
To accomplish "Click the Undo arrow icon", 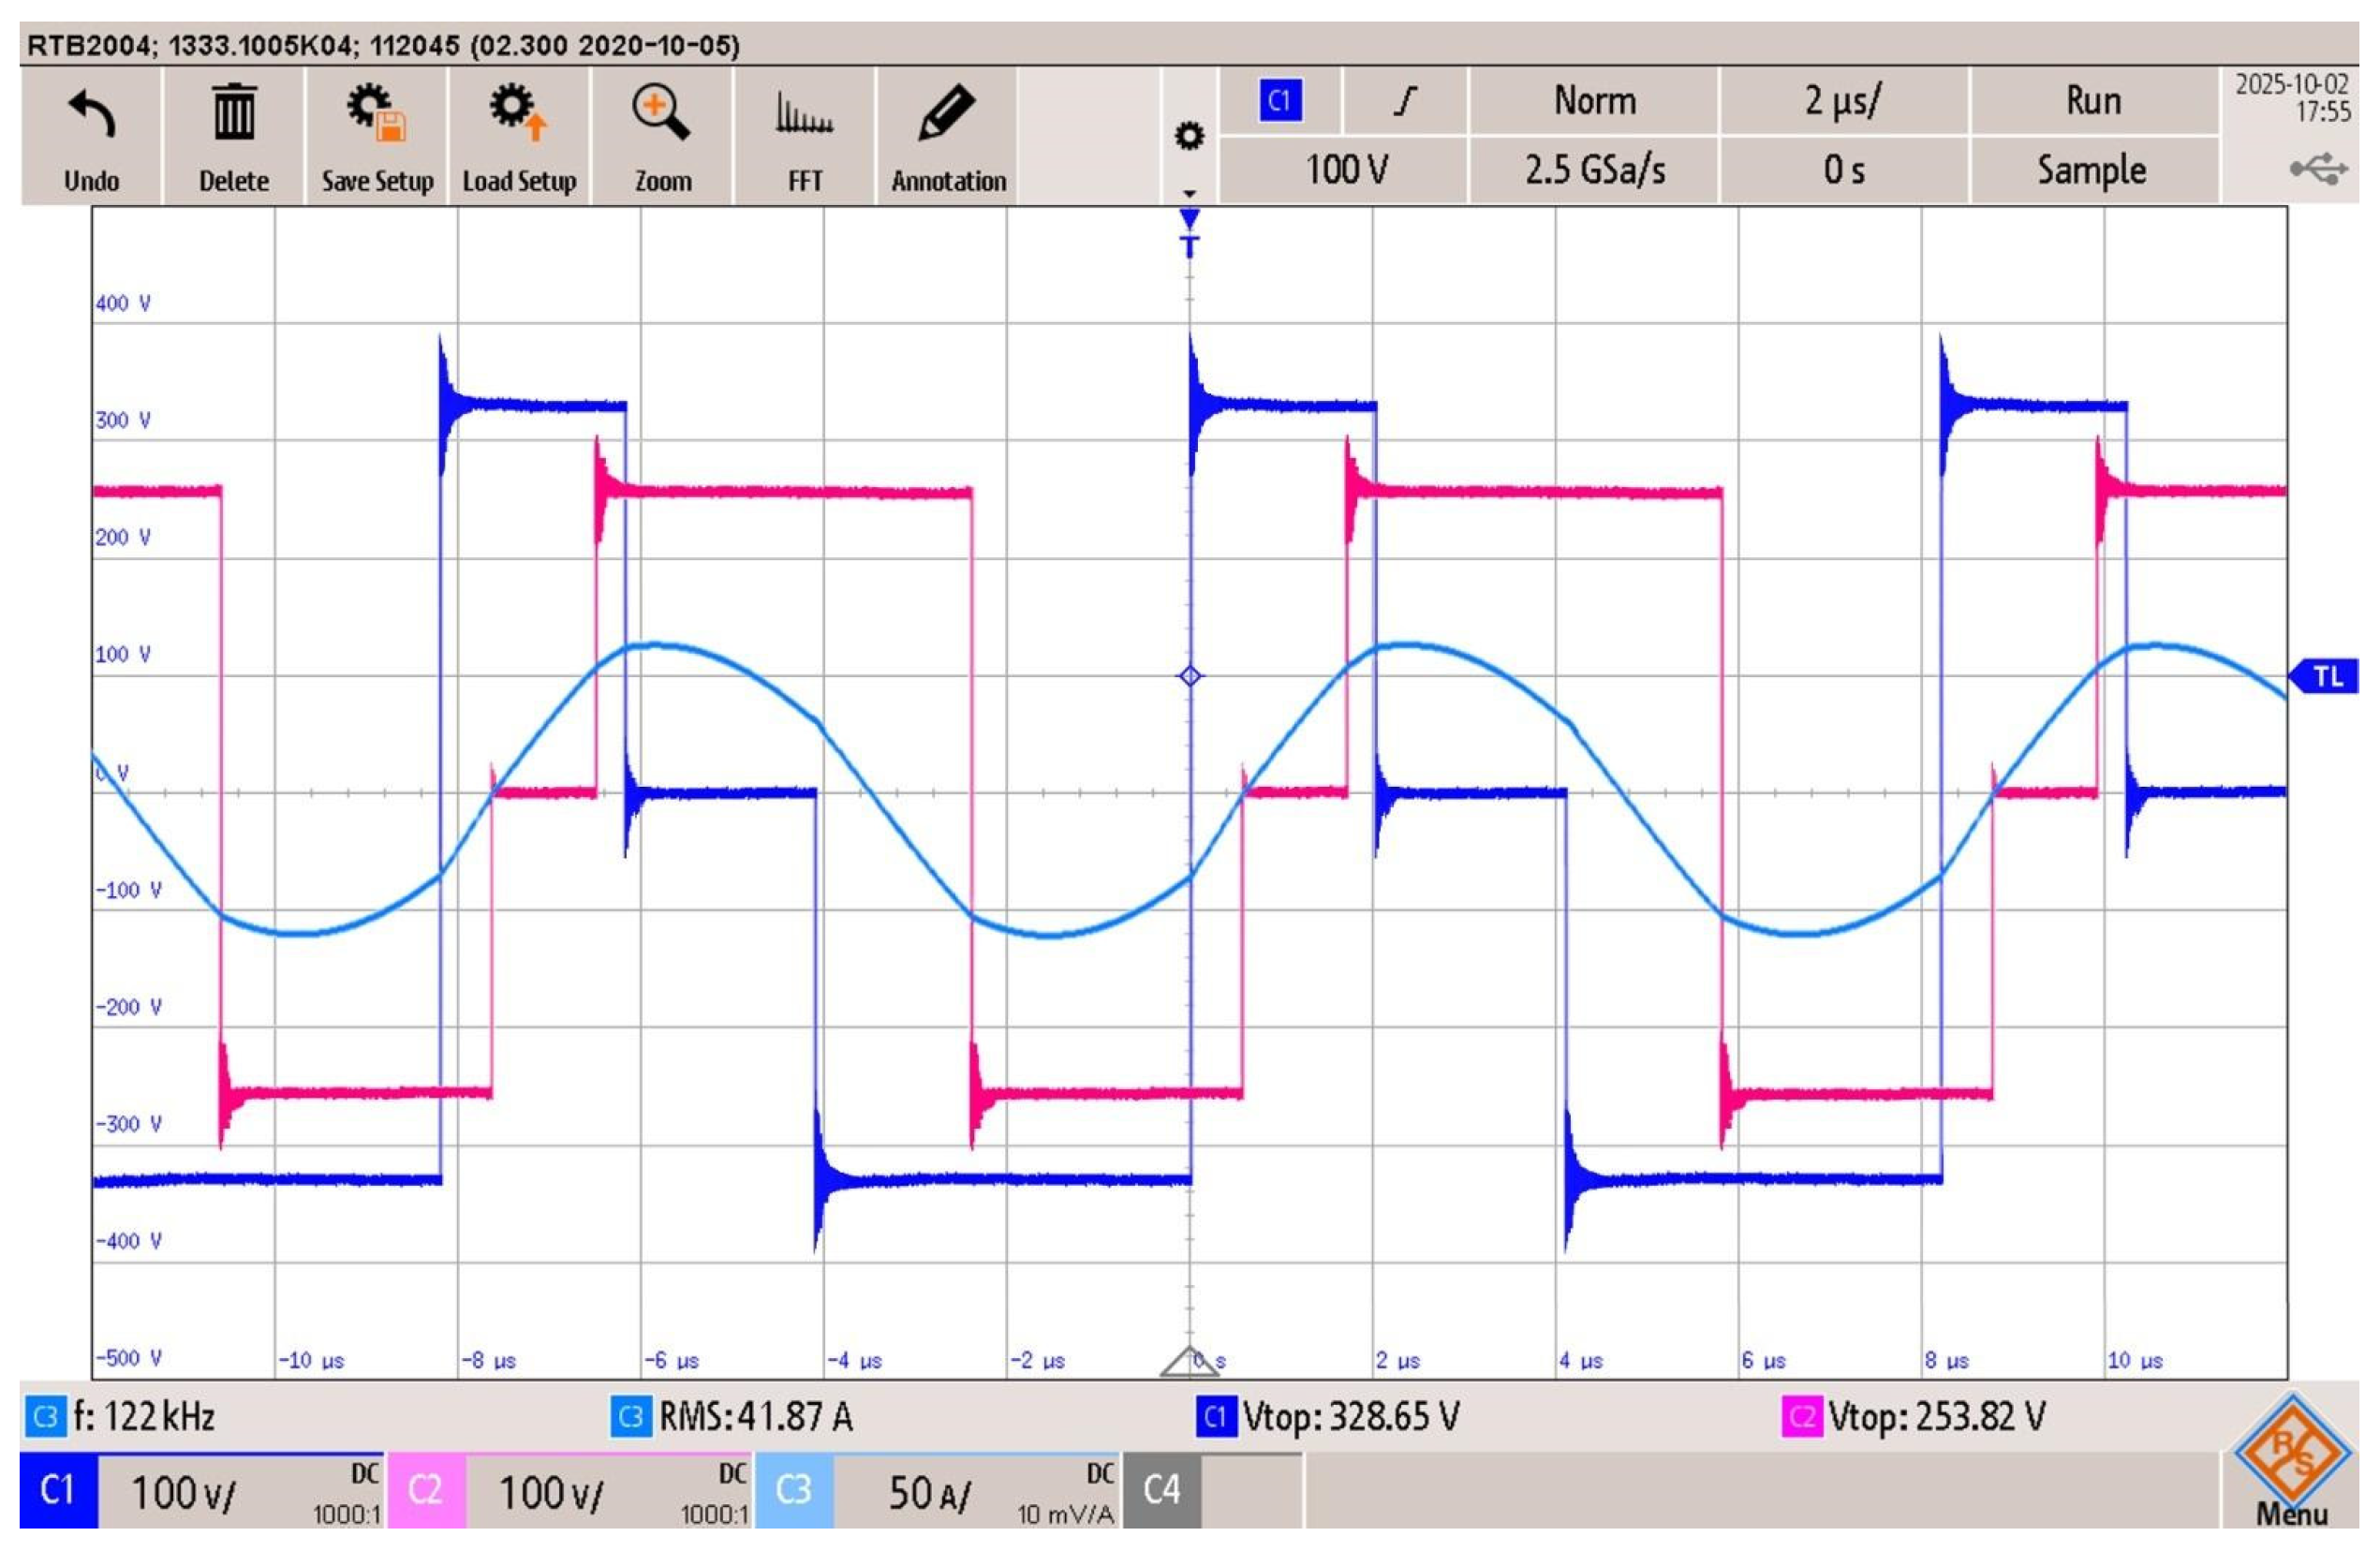I will [92, 114].
